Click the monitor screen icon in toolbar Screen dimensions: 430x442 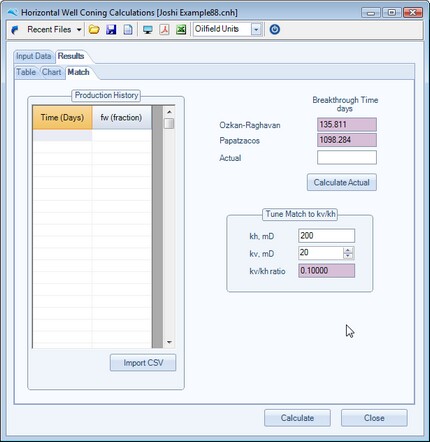pos(147,30)
